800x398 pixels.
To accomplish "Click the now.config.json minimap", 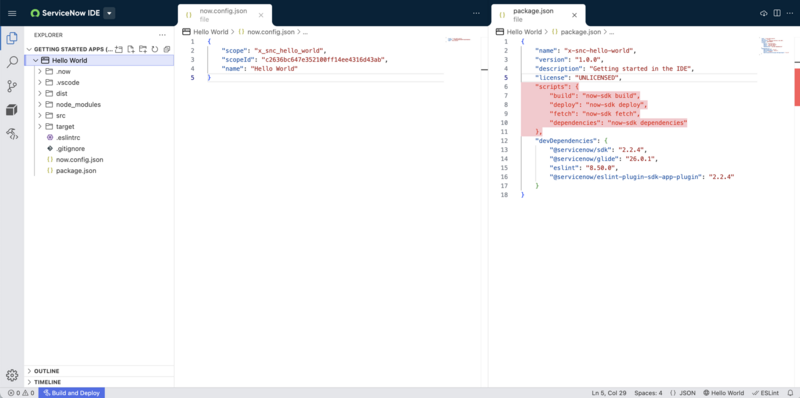I will (x=460, y=39).
